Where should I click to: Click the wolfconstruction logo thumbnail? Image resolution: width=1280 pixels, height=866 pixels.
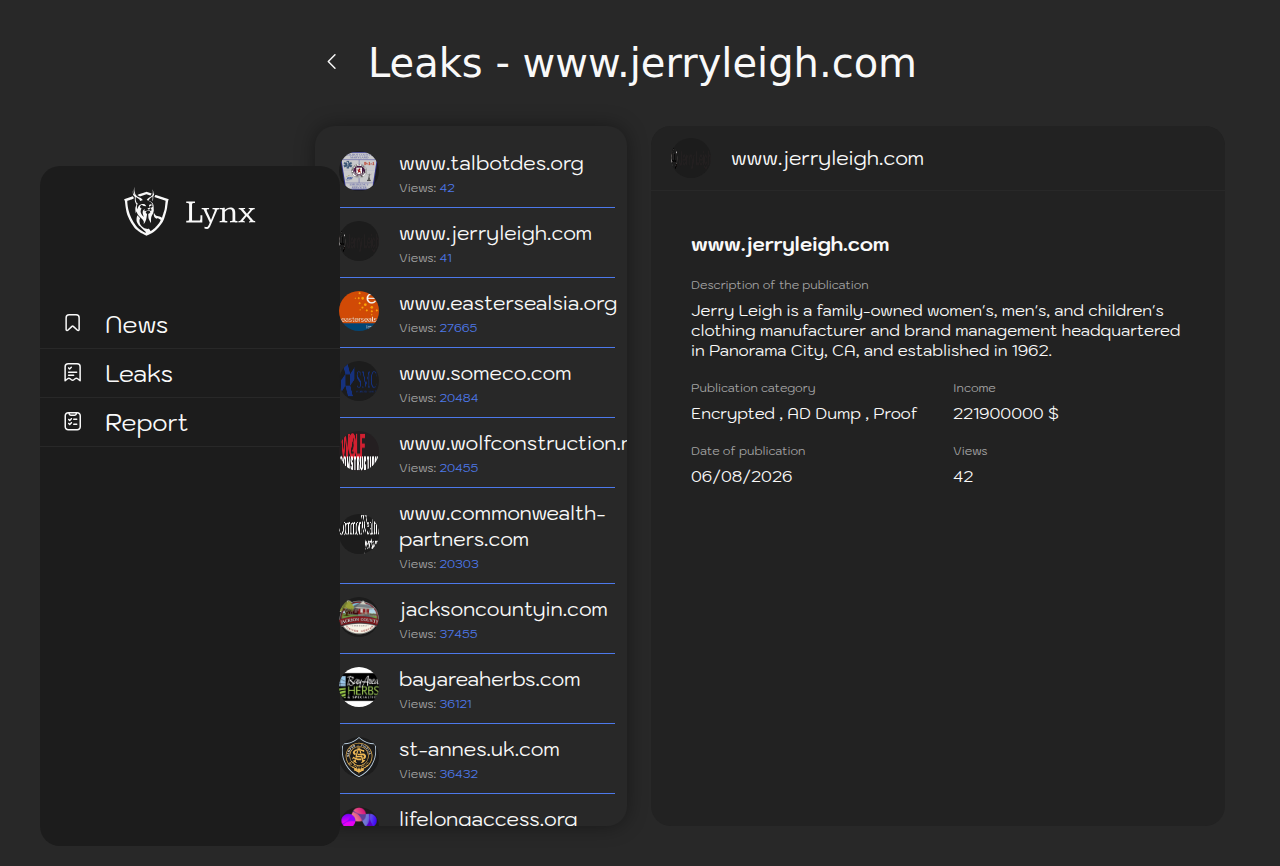[x=359, y=451]
